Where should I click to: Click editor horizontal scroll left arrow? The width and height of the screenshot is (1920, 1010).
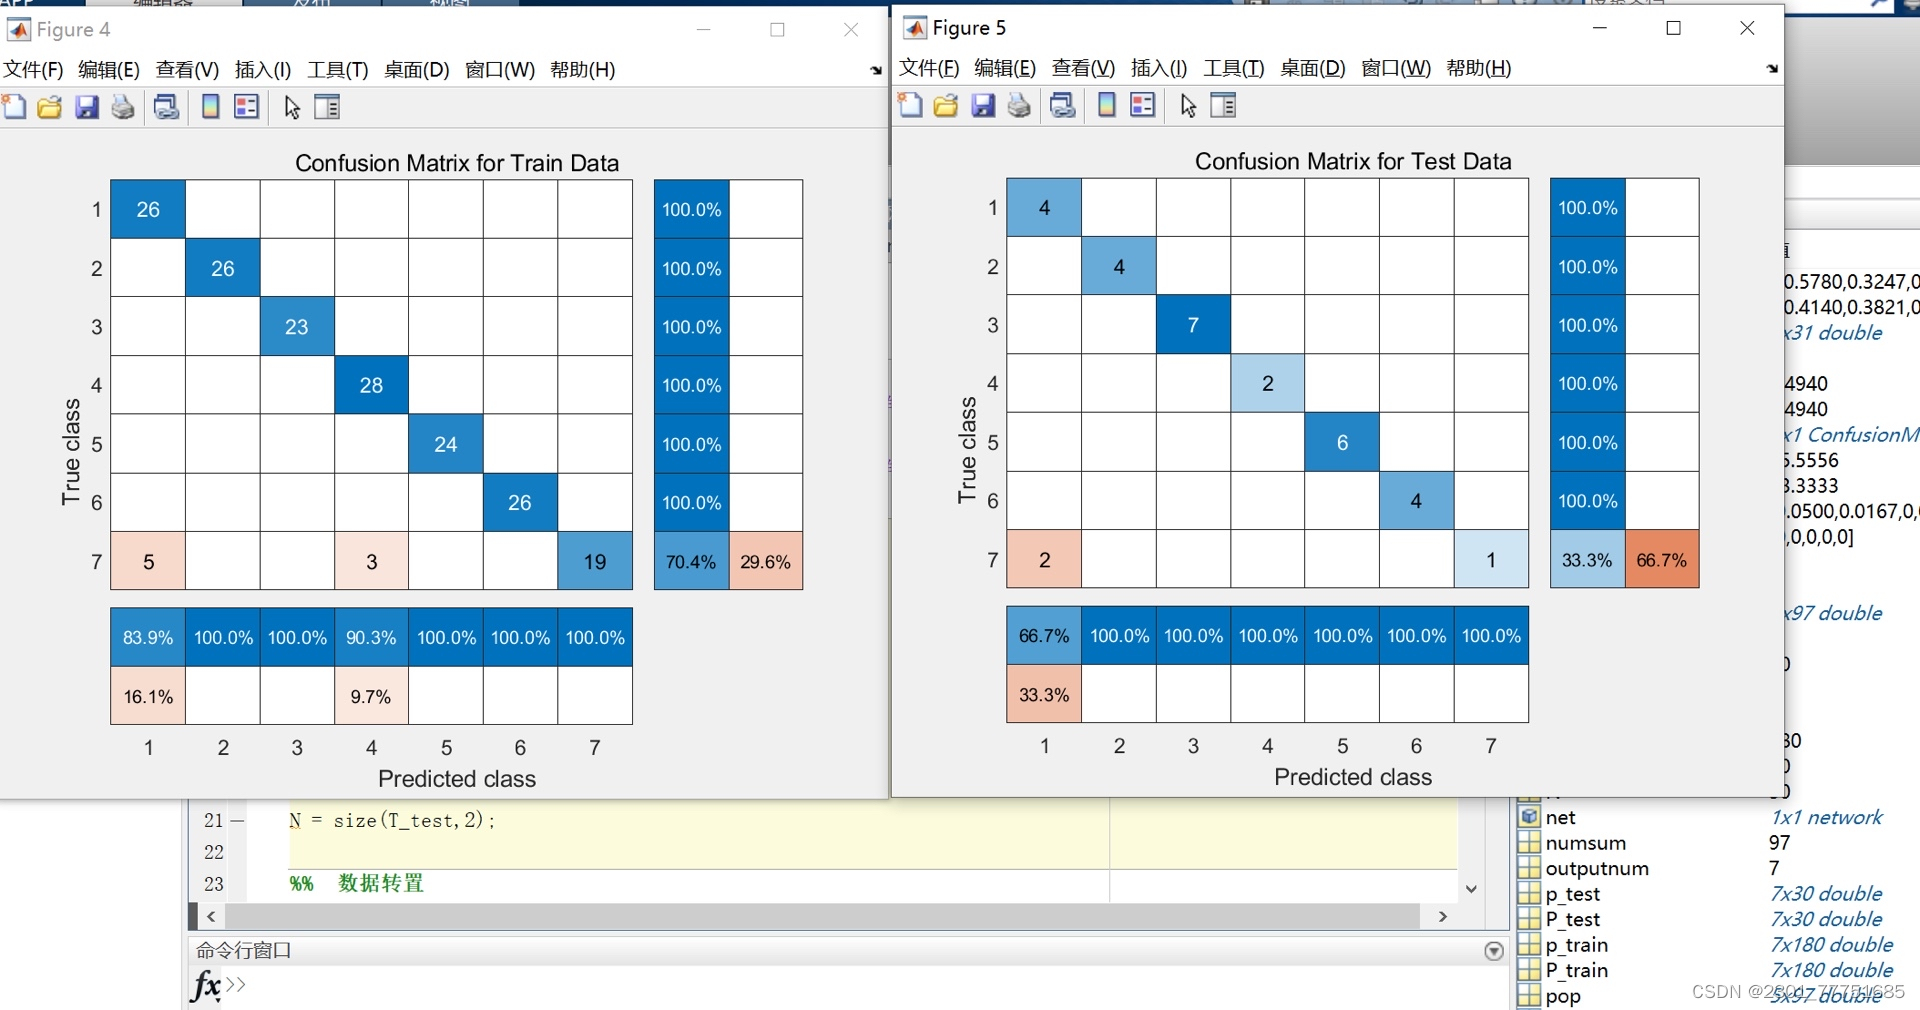(x=211, y=916)
